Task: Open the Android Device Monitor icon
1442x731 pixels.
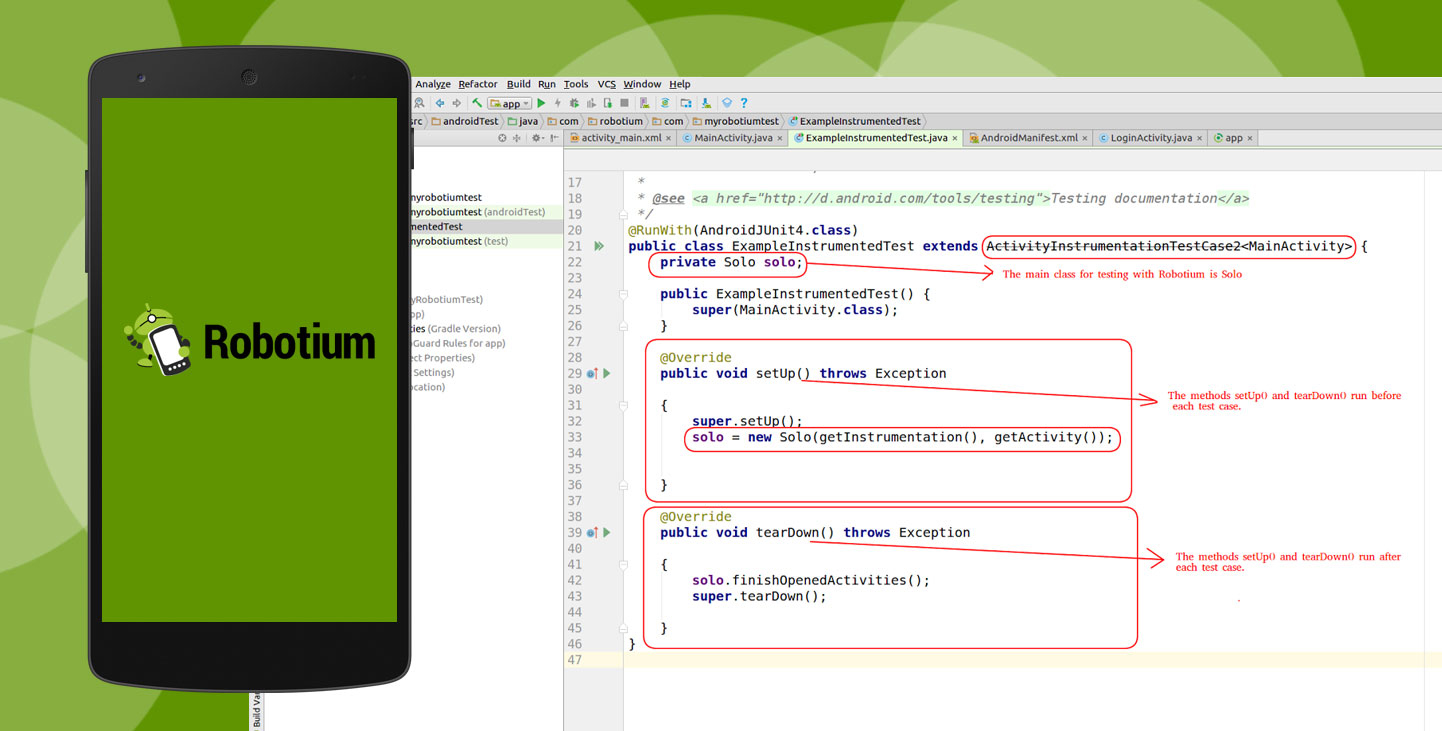Action: pos(727,103)
